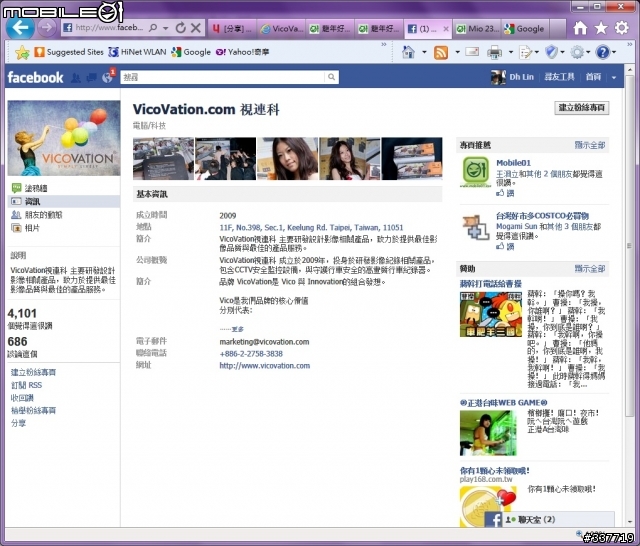Open 台灣好市多COSTCO必買物 page link
Viewport: 640px width, 546px height.
tap(542, 215)
